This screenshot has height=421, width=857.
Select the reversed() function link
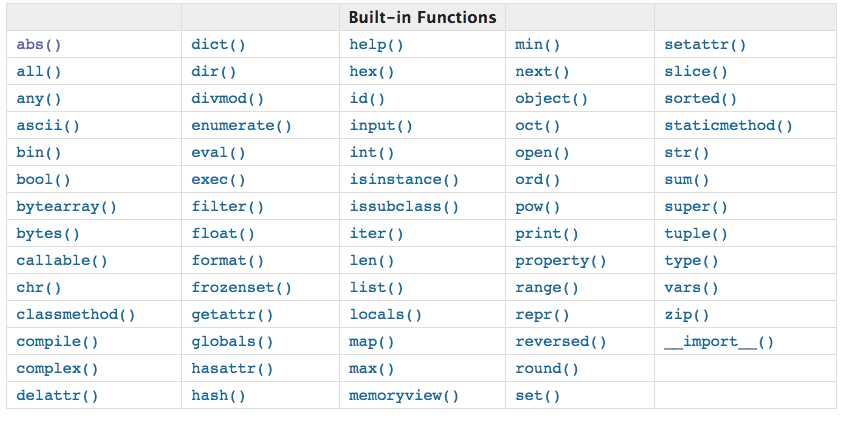pyautogui.click(x=561, y=342)
